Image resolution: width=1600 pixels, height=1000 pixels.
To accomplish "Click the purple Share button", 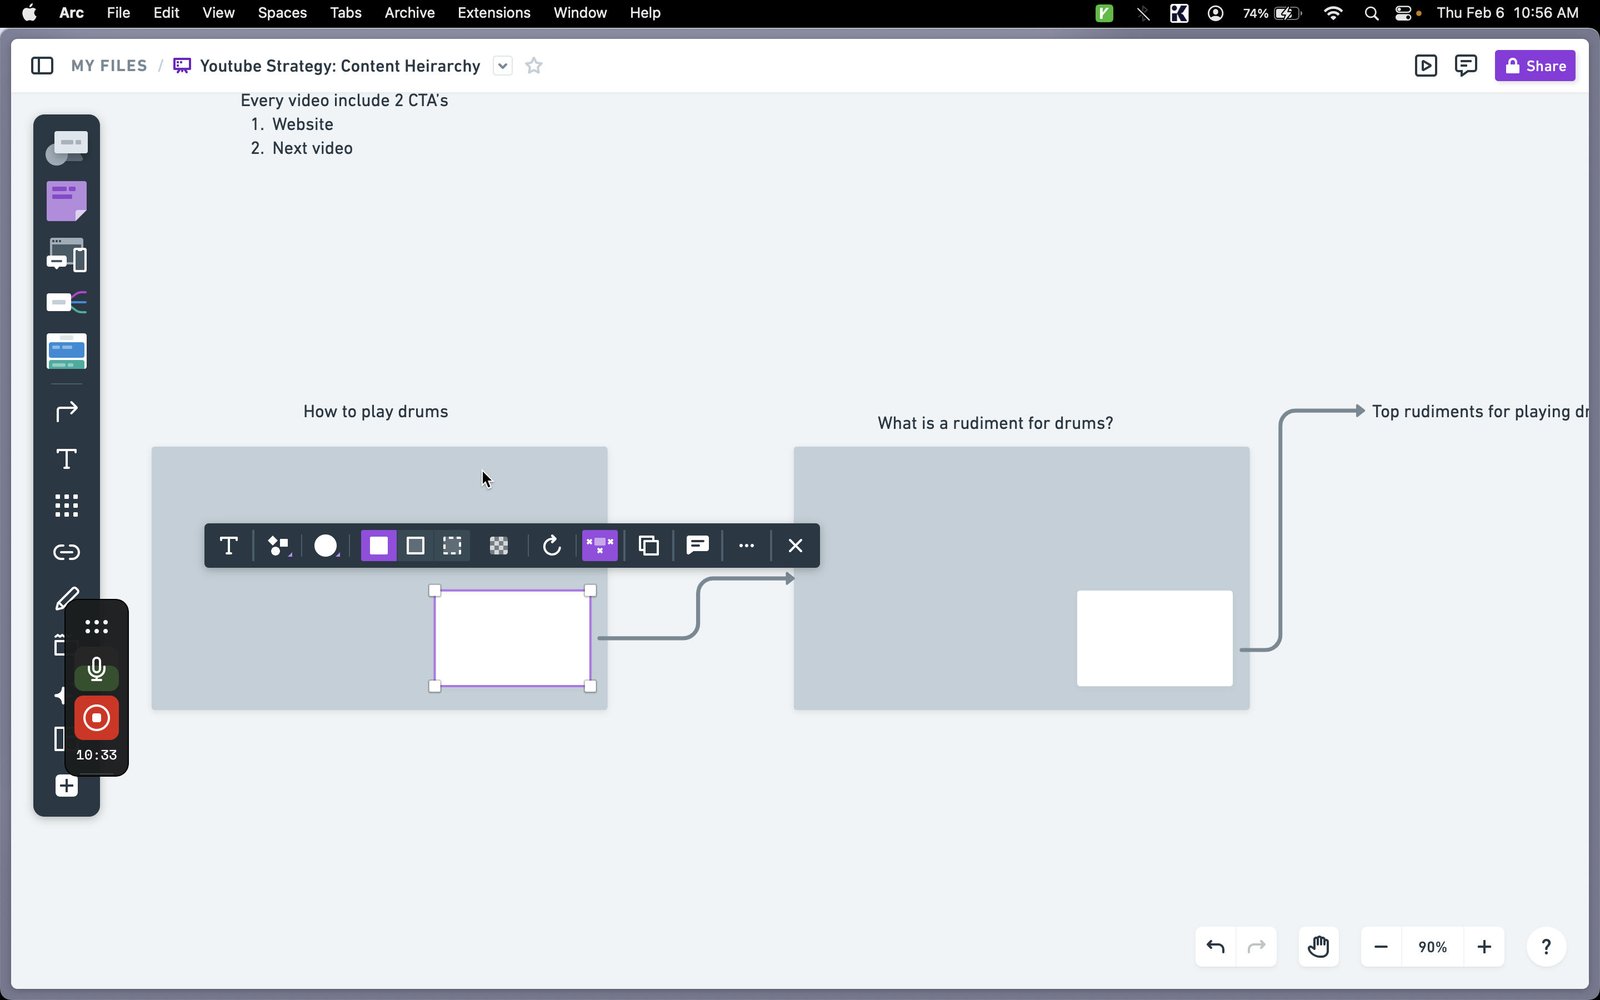I will (1535, 66).
